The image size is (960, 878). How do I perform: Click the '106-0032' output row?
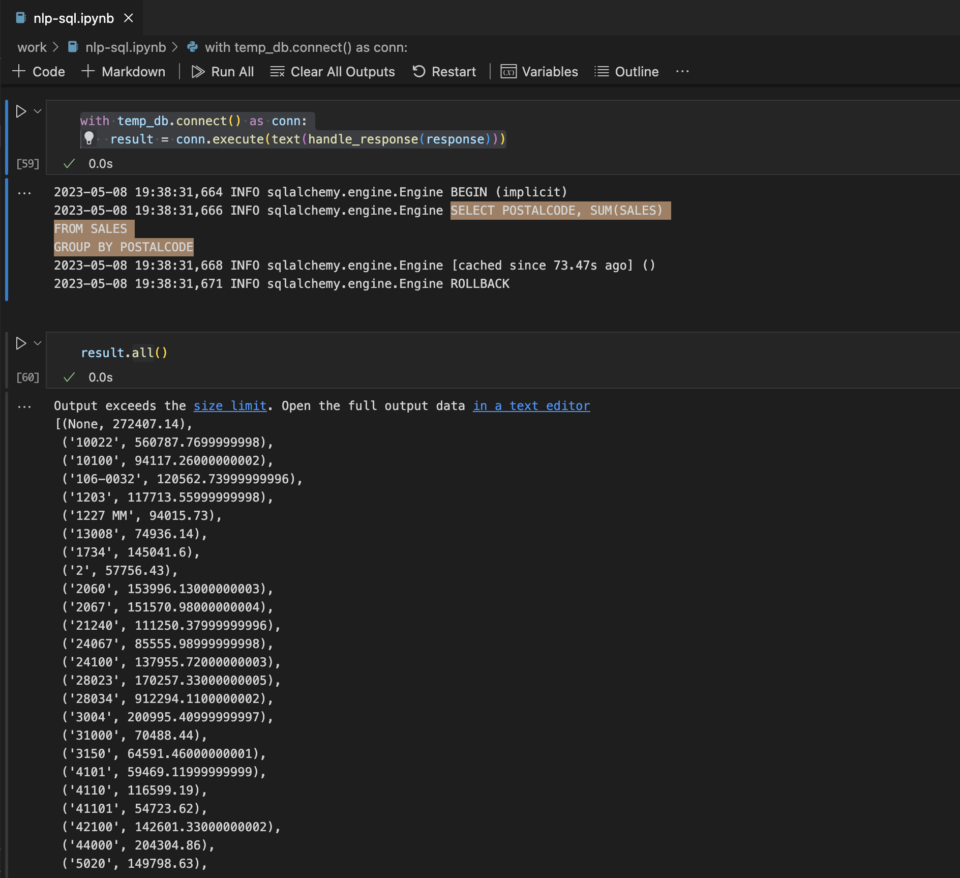coord(182,479)
